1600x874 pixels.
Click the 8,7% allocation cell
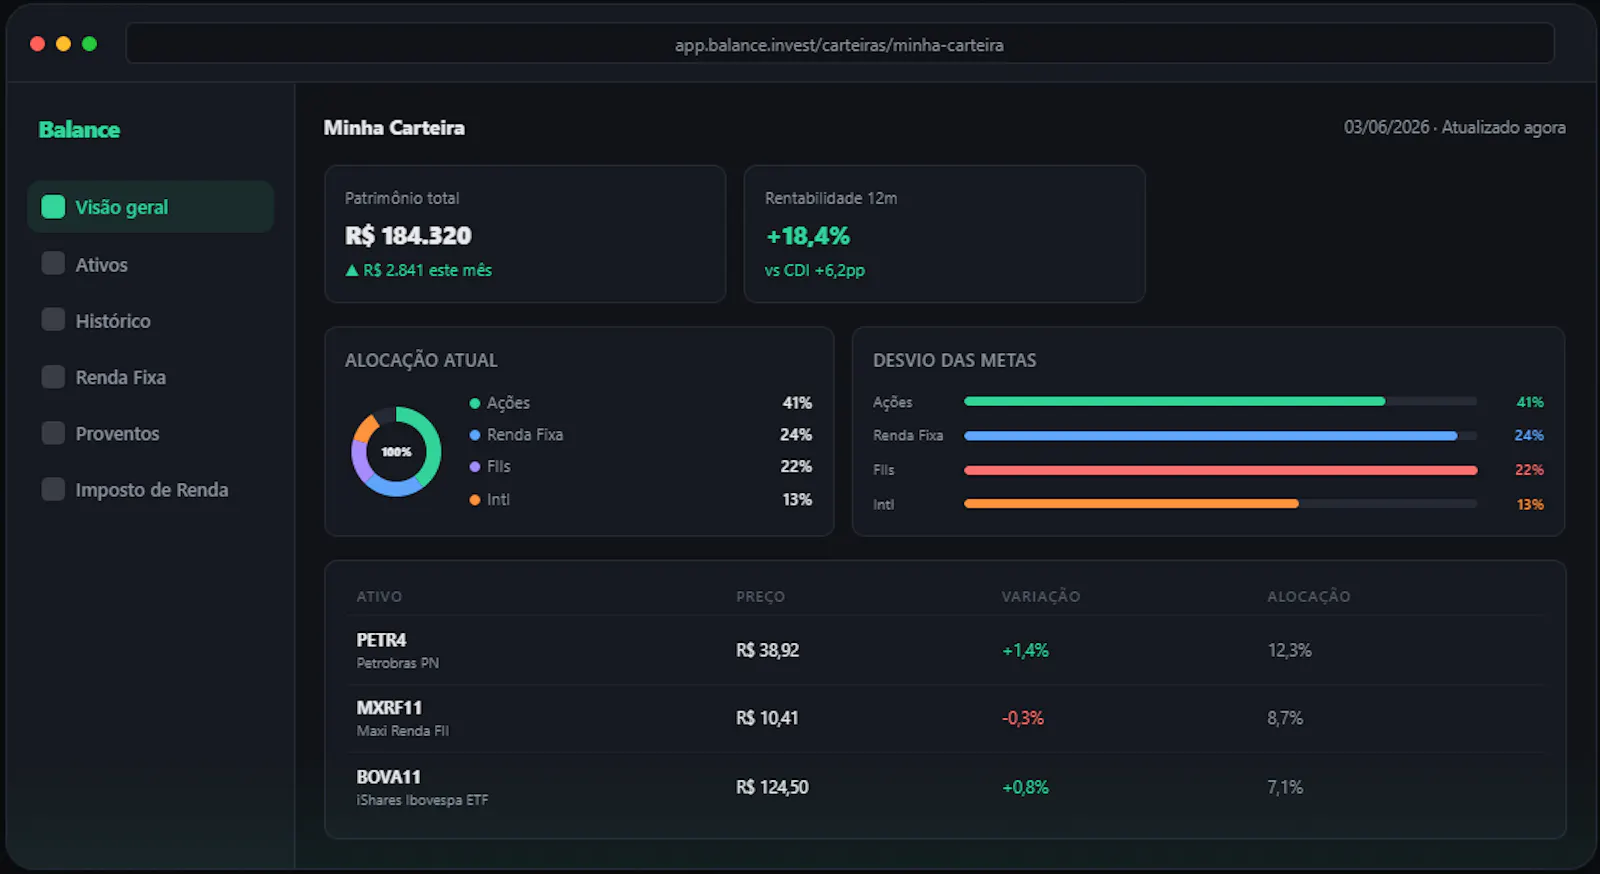tap(1285, 718)
